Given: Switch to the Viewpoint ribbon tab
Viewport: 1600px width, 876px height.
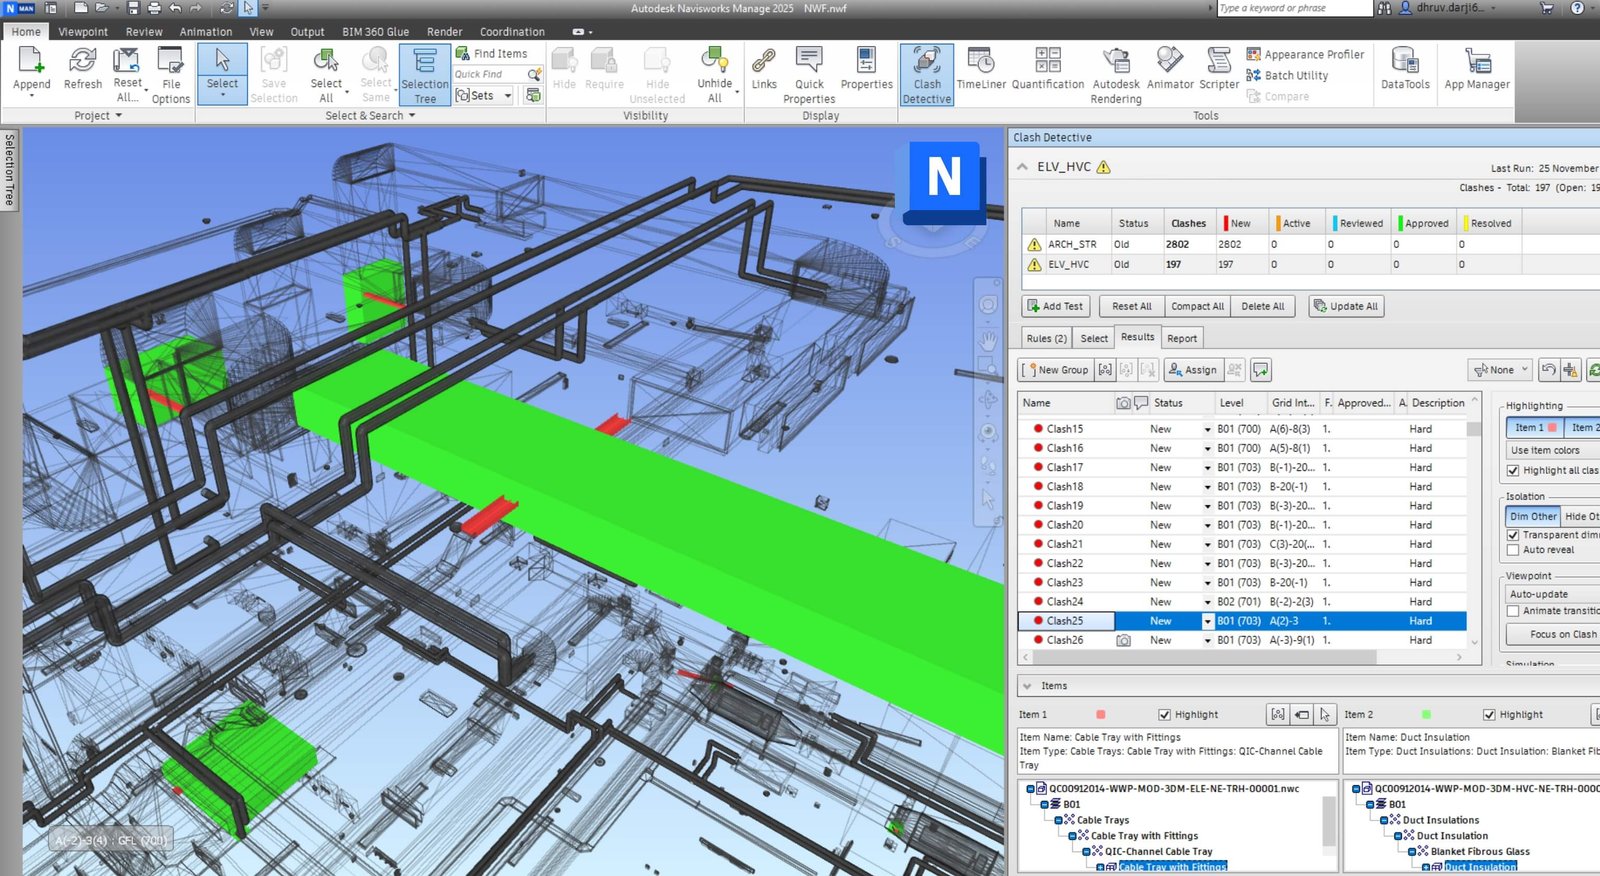Looking at the screenshot, I should coord(83,32).
